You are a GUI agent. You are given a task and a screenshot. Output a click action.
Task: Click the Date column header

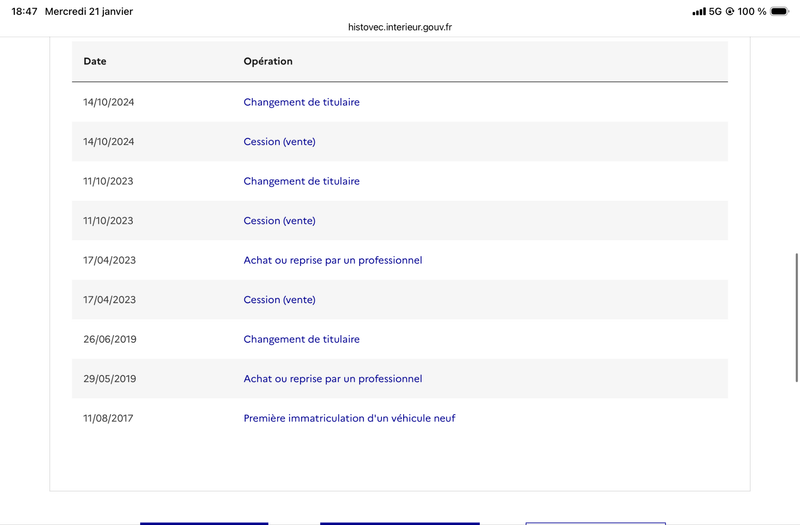[x=95, y=61]
